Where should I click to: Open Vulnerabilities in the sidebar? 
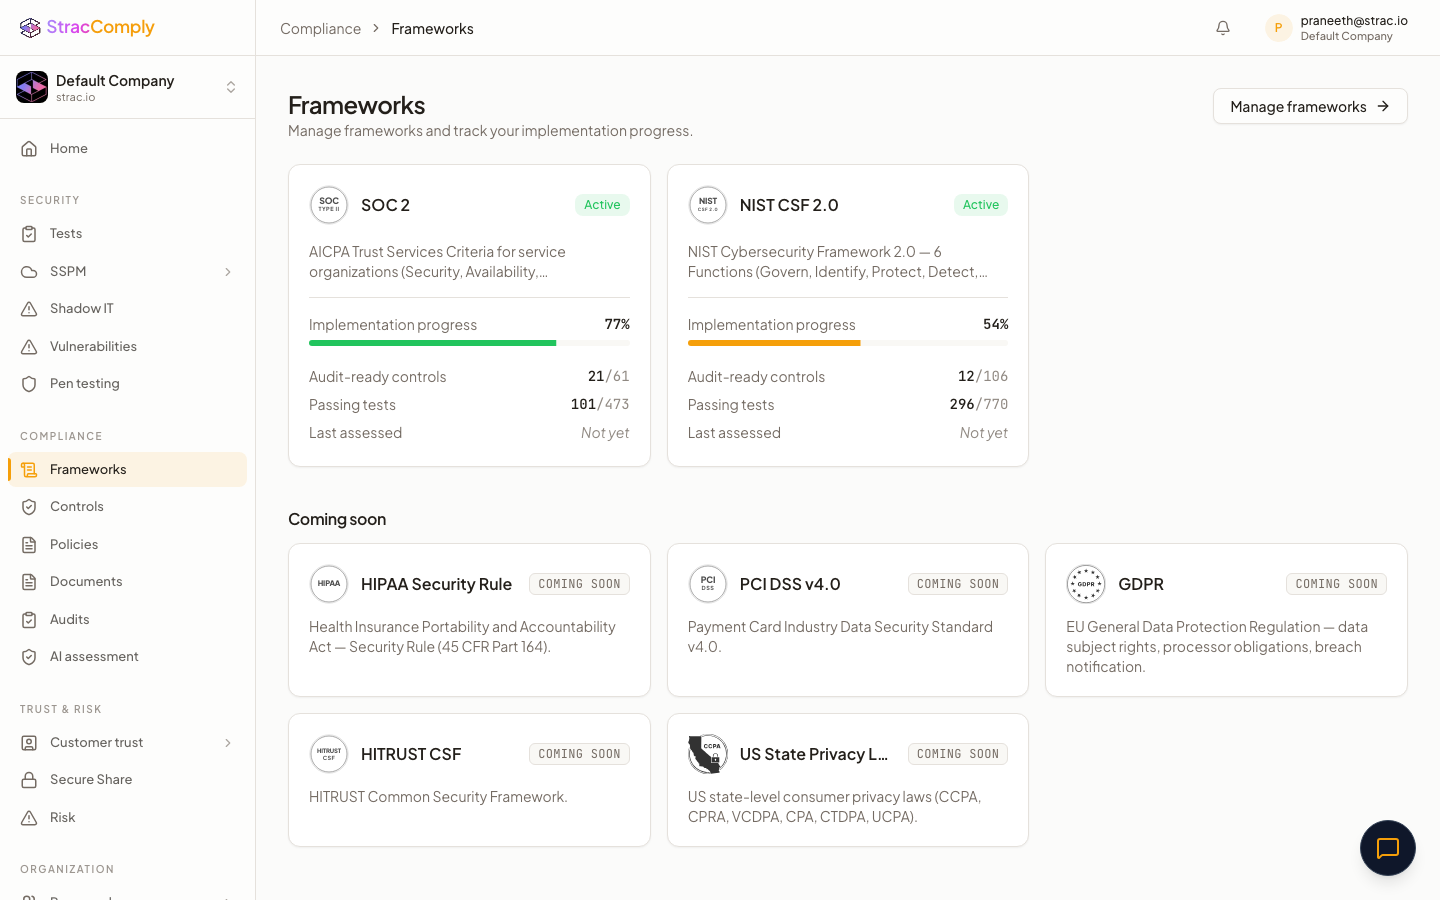click(127, 347)
